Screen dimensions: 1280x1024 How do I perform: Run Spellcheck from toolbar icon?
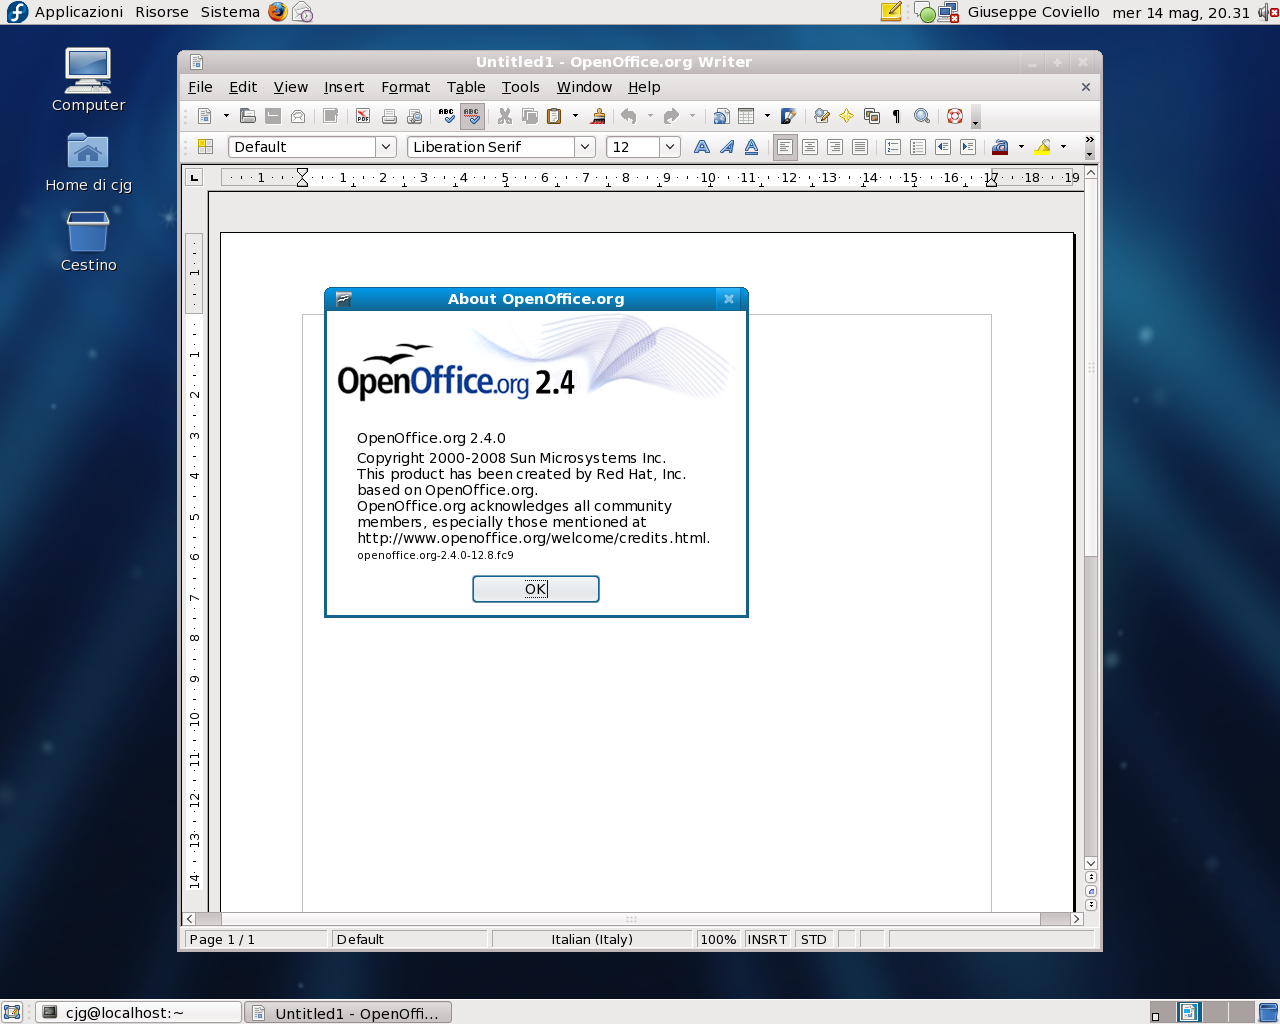click(447, 116)
